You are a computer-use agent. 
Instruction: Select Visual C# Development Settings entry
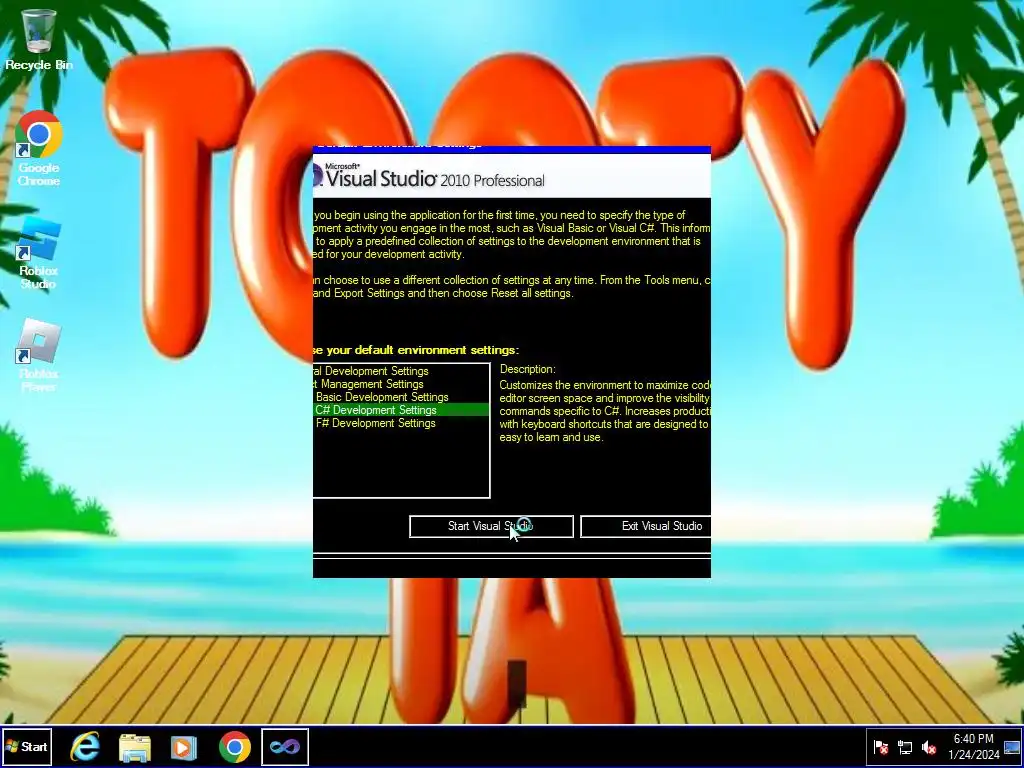400,410
